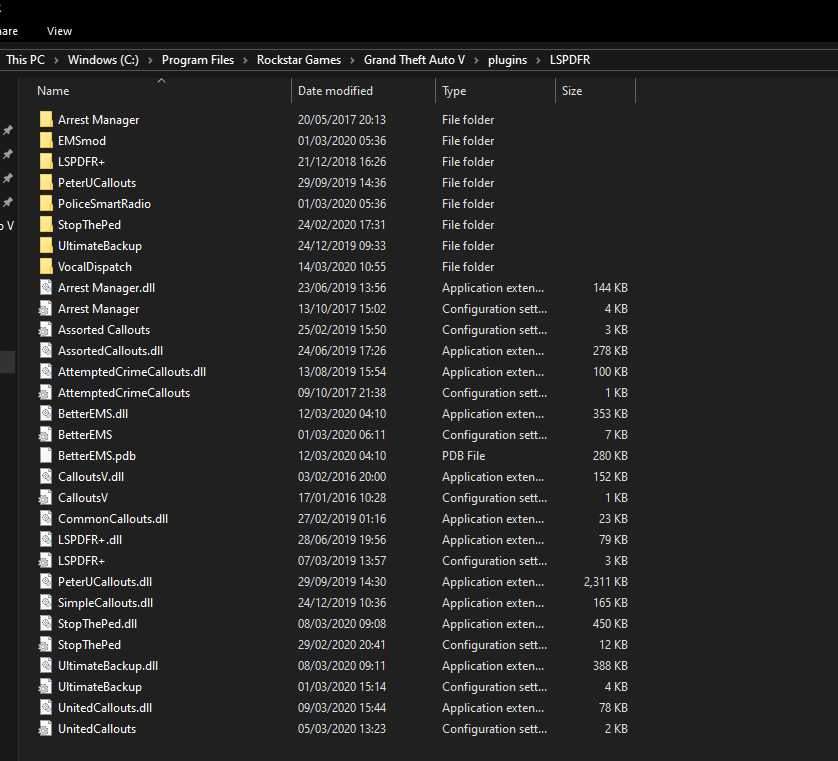Select the CalloutsV.dll file icon

tap(46, 477)
